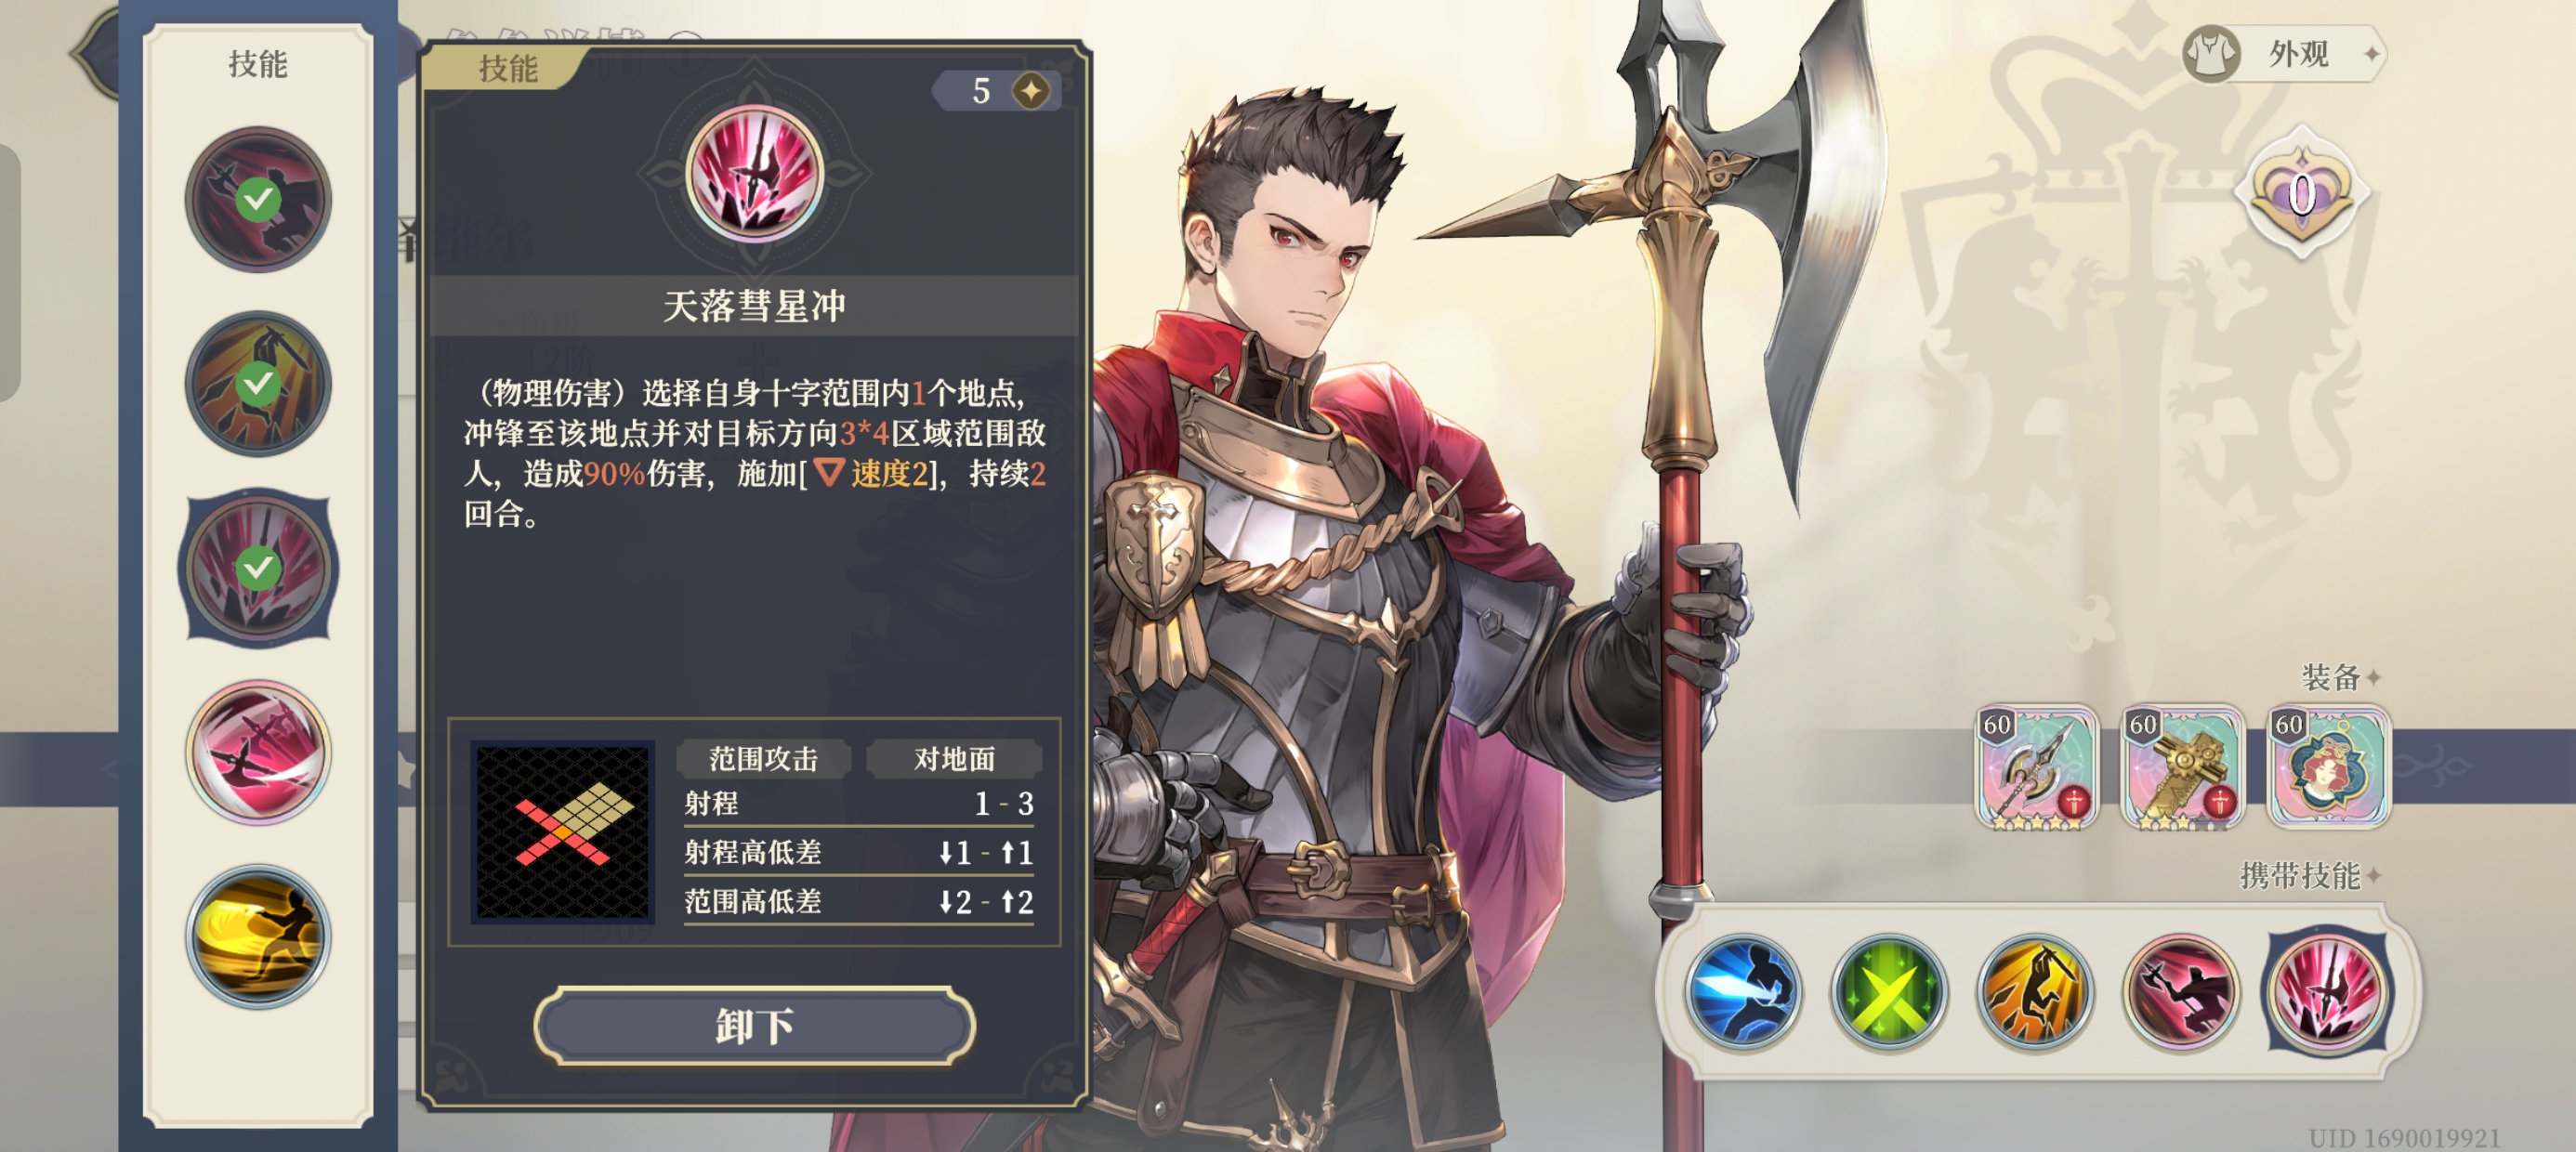
Task: Open the 外观 appearance button
Action: pos(2282,54)
